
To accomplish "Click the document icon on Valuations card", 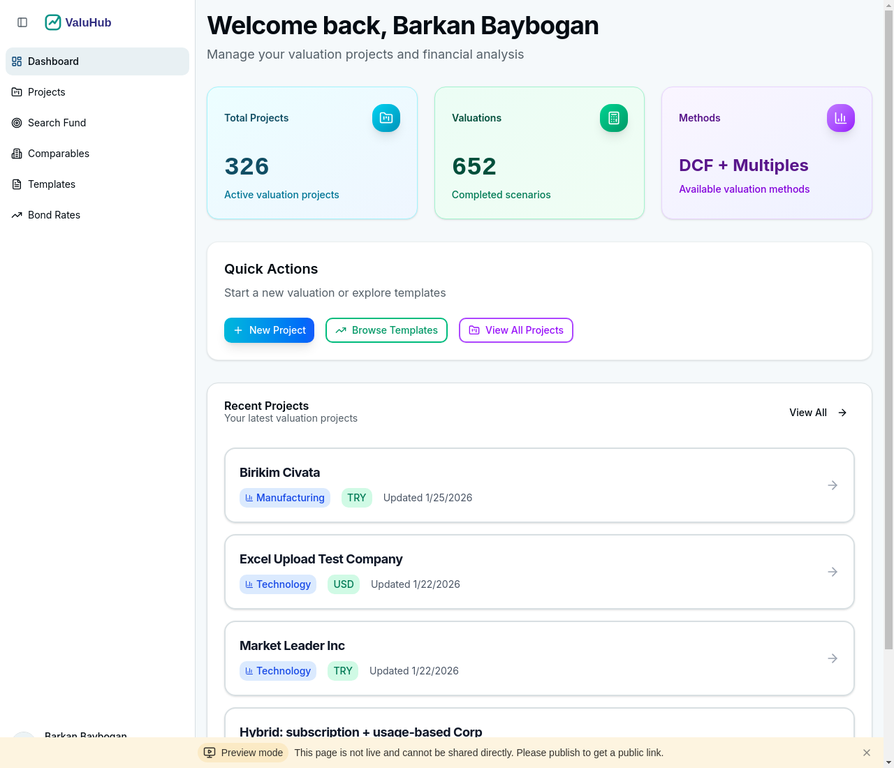I will 613,117.
